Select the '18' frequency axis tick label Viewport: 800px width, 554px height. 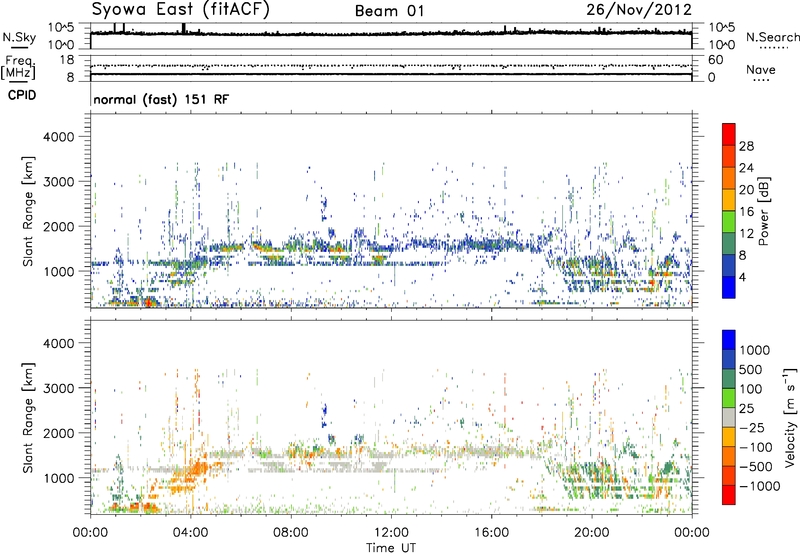(67, 60)
